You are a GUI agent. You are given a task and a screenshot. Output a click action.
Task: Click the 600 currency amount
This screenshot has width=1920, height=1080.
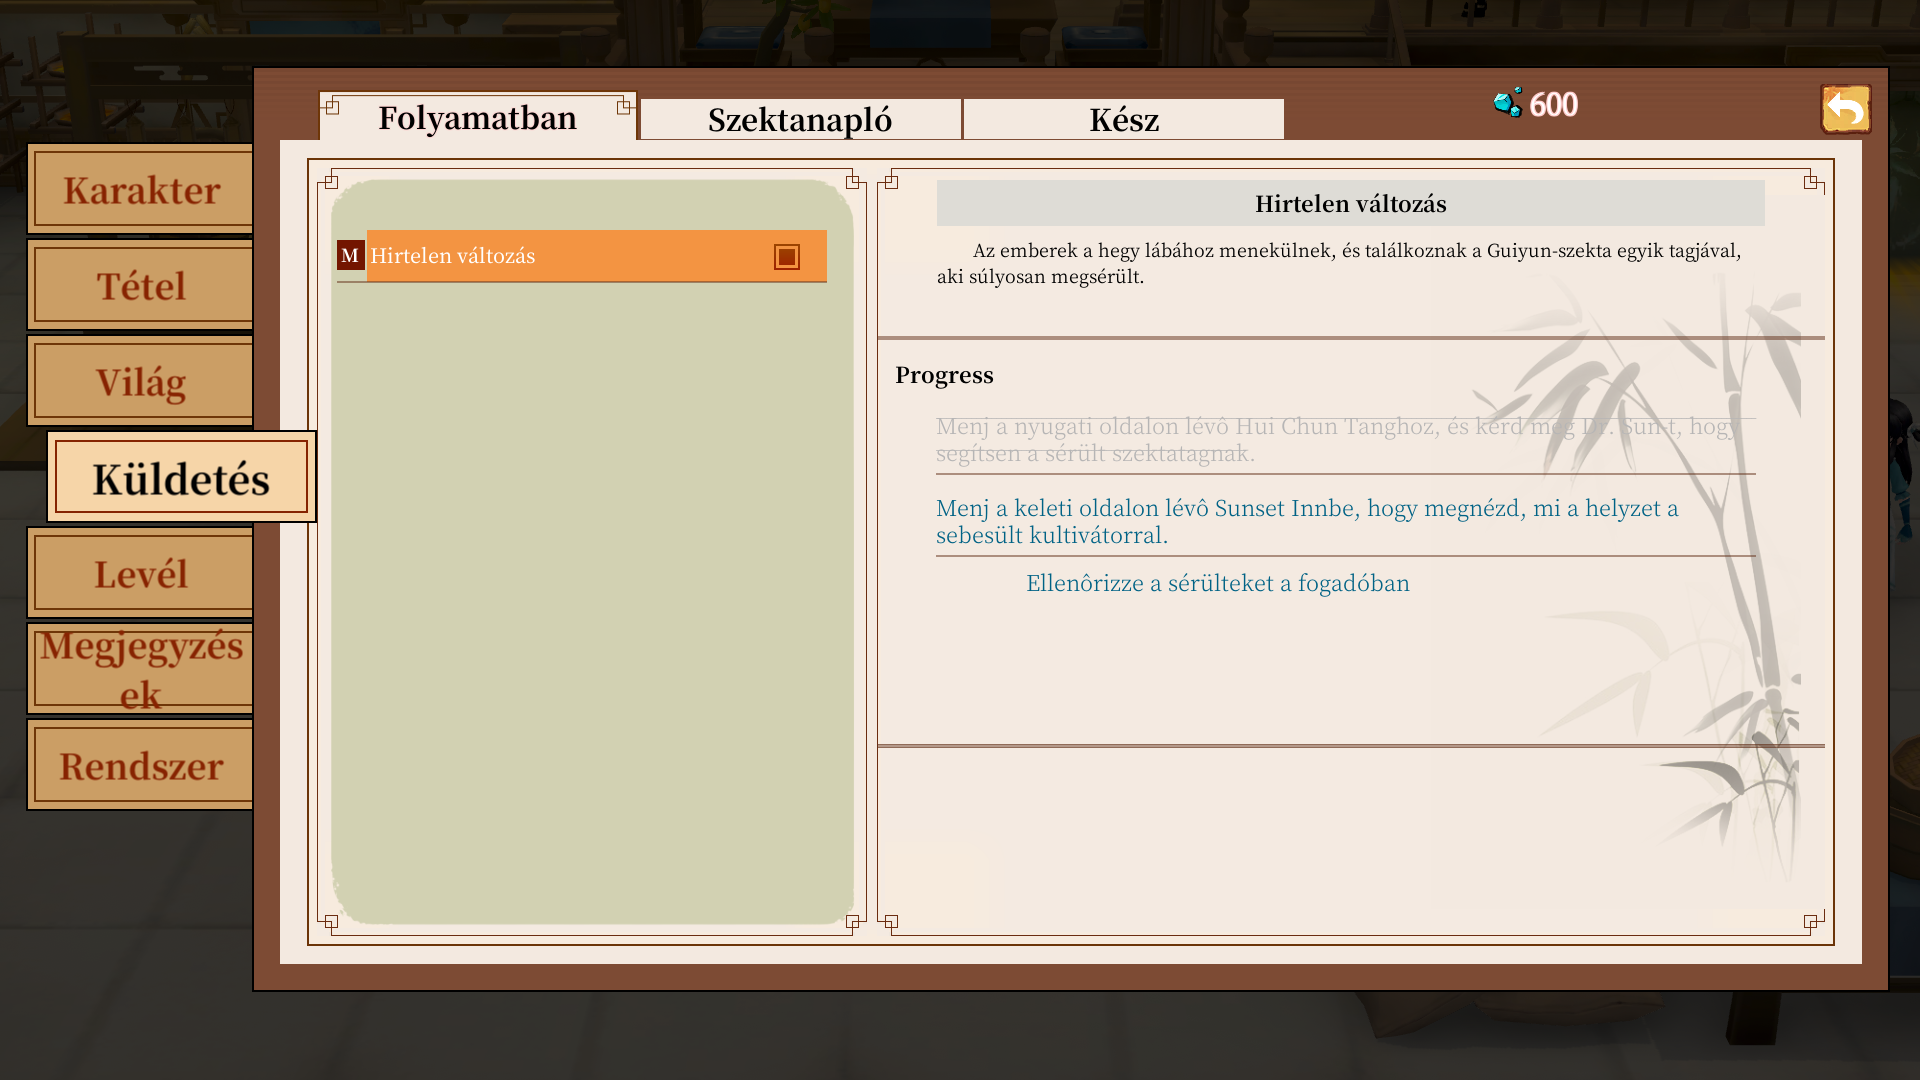(x=1553, y=105)
